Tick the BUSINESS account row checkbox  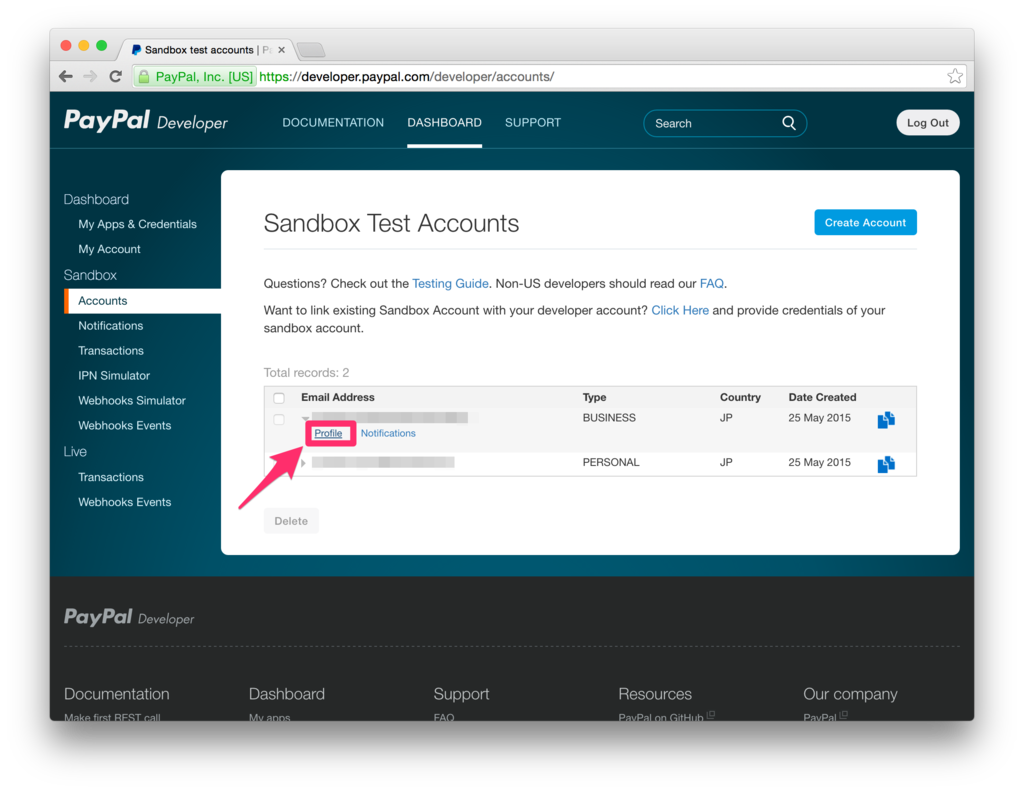click(280, 419)
